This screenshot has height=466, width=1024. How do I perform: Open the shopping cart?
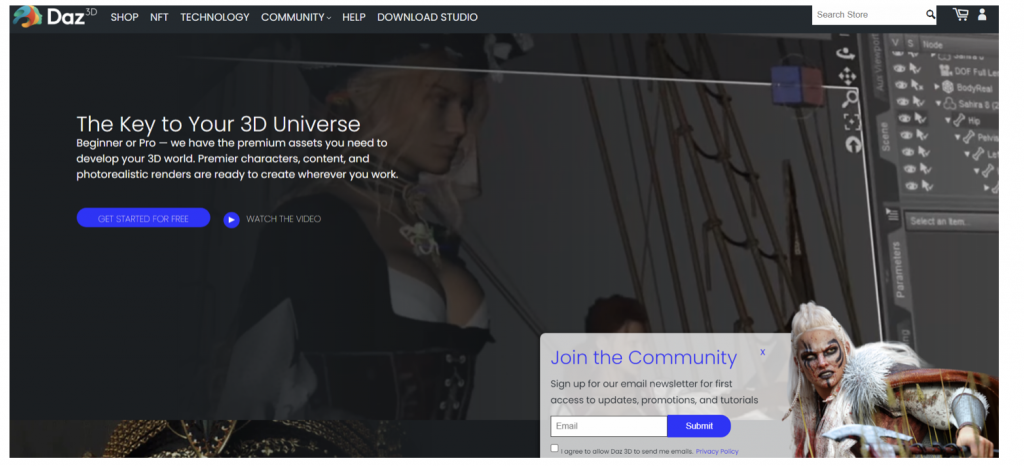(960, 14)
